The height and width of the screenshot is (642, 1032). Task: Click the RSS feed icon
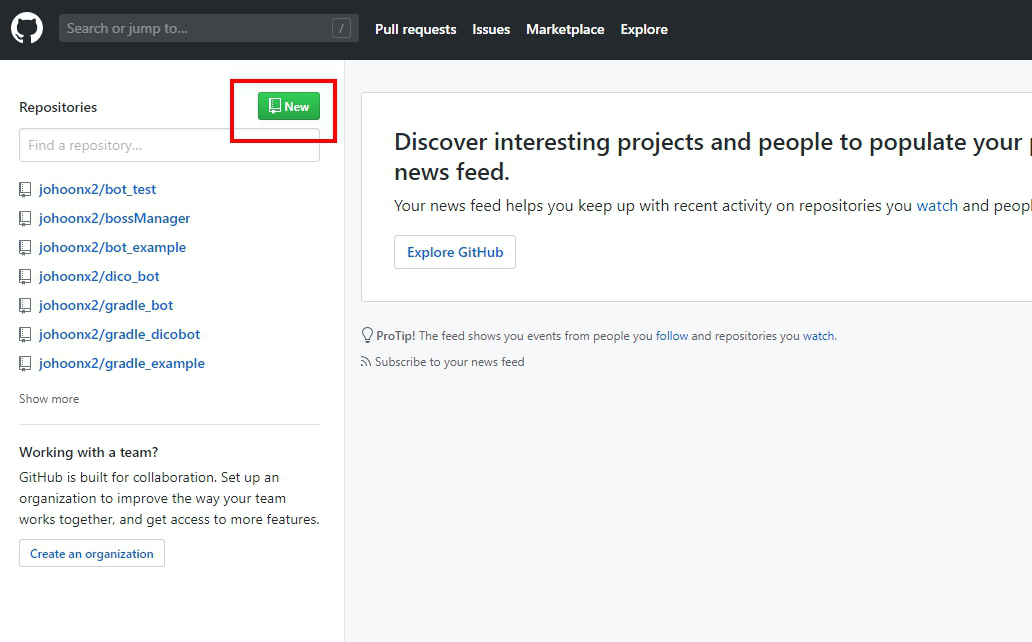[366, 361]
